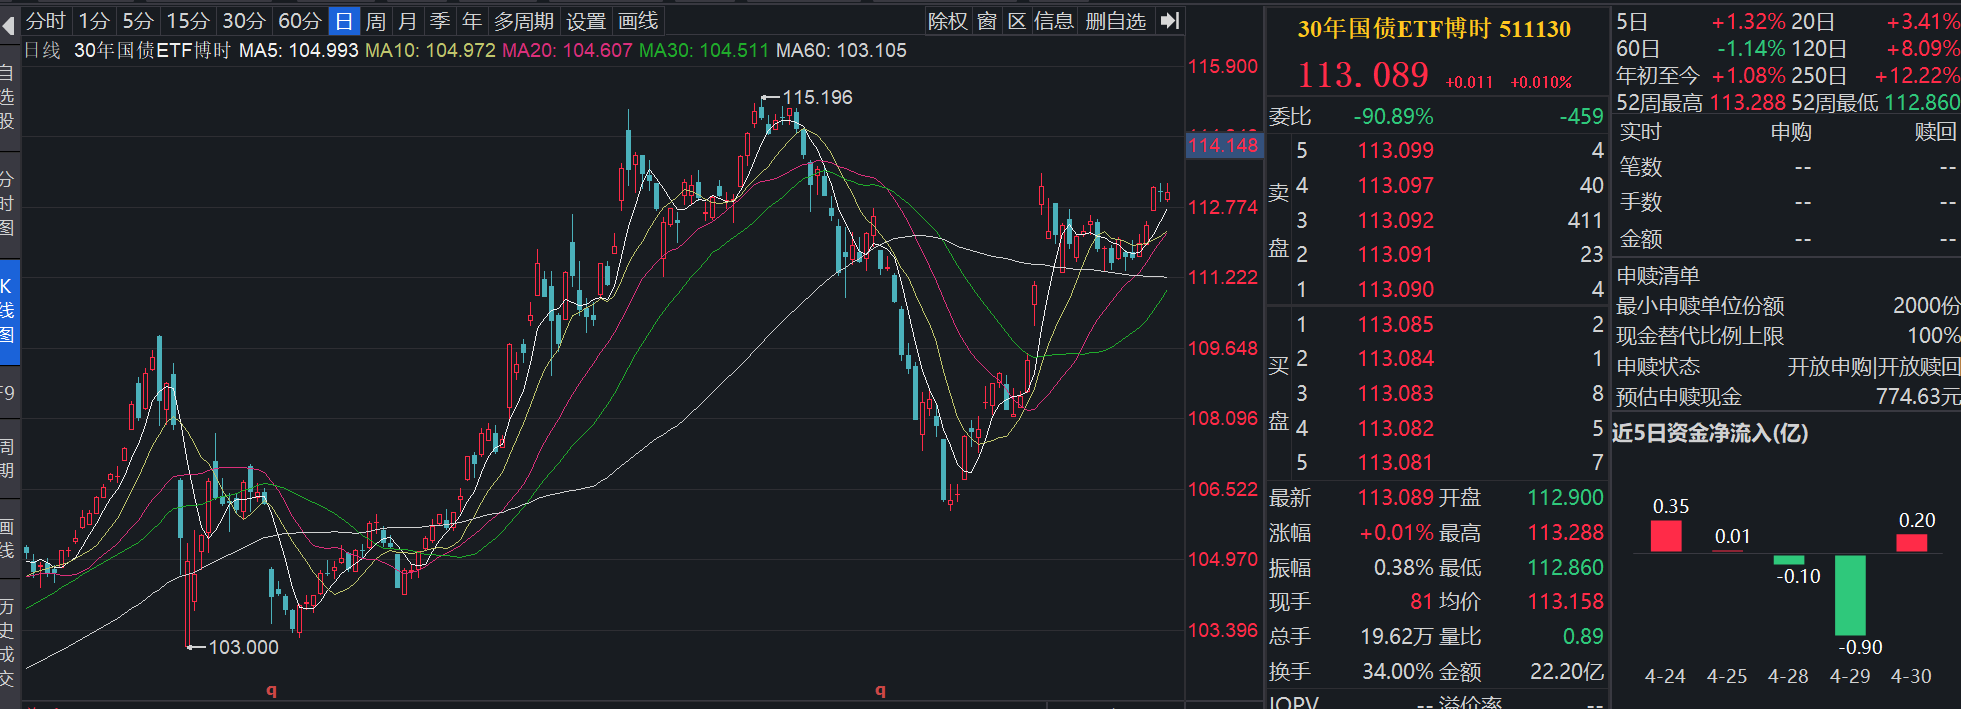Click the sell-3 price 113.092 in order book
Image resolution: width=1961 pixels, height=709 pixels.
[x=1395, y=220]
